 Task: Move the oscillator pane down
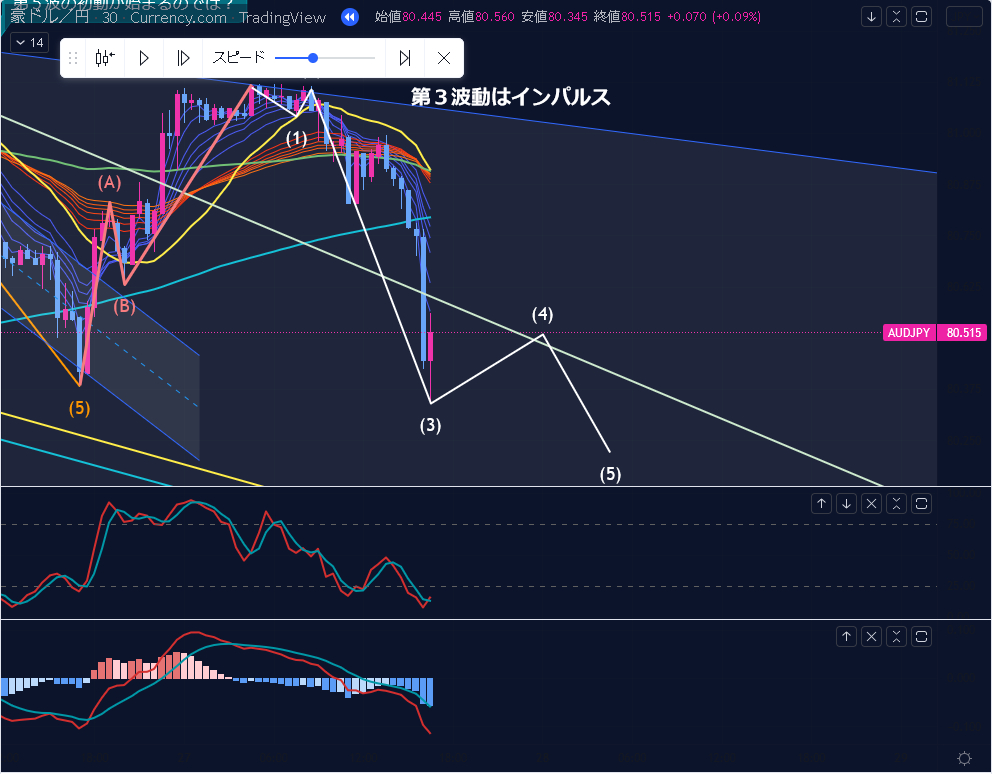tap(847, 503)
